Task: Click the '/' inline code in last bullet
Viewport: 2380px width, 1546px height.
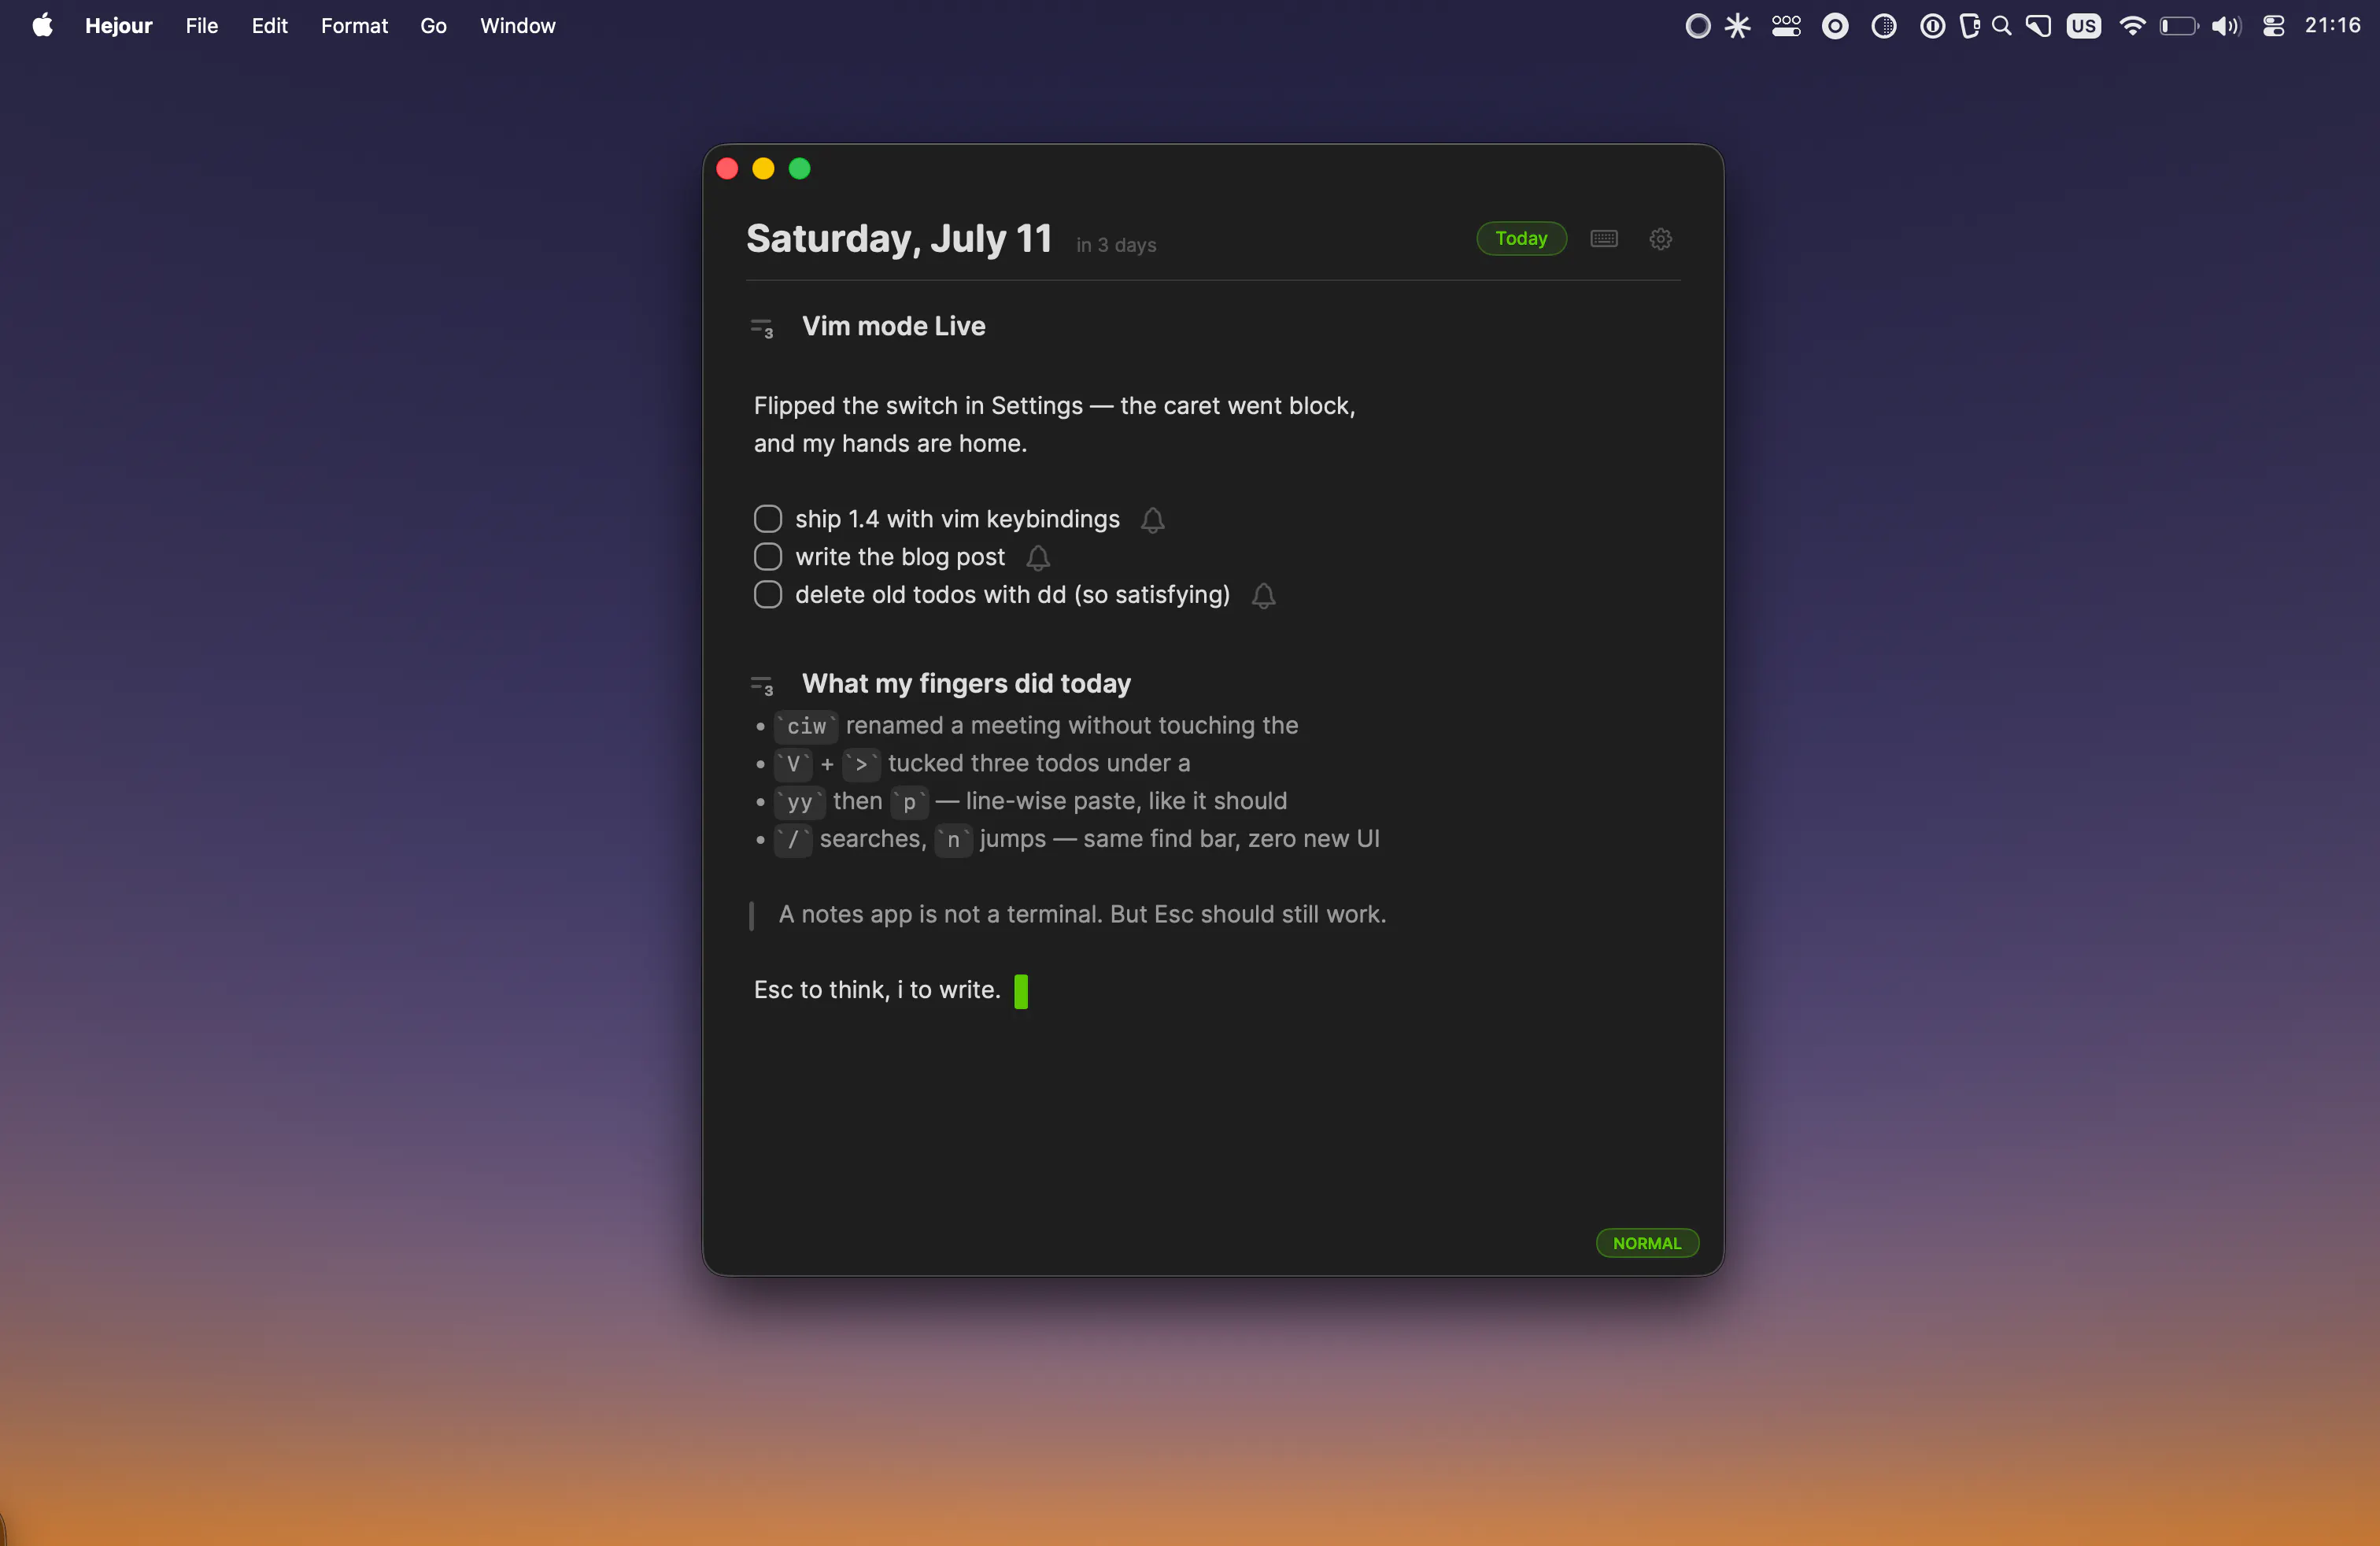Action: point(793,840)
